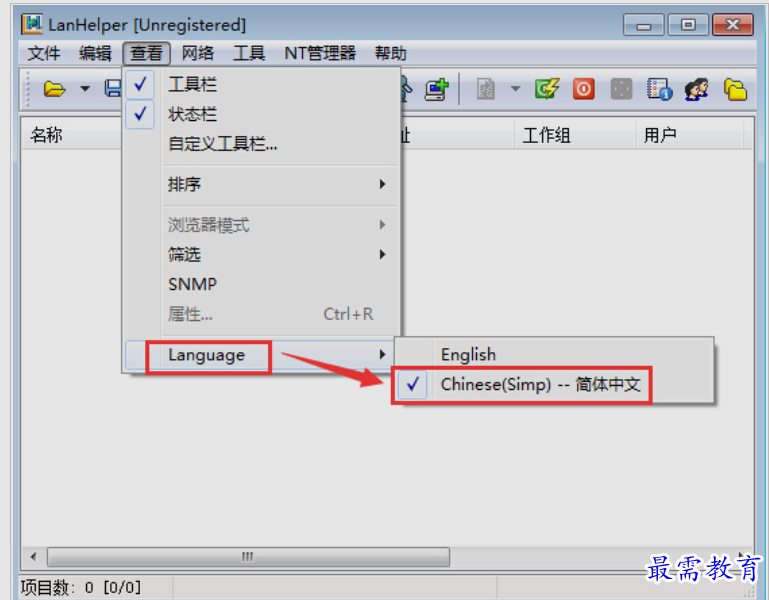Click the grayed document toolbar icon

486,89
